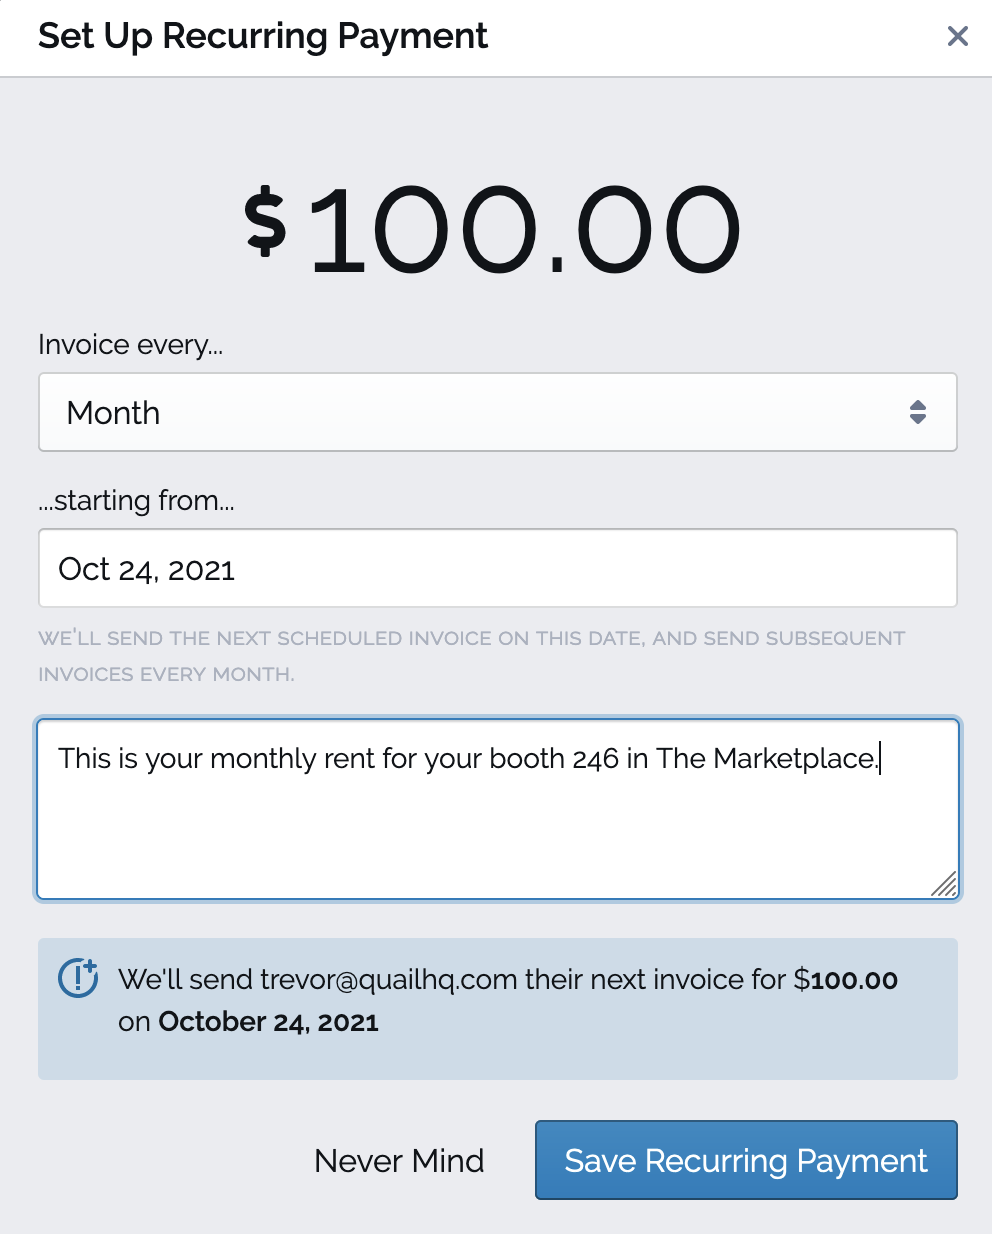The height and width of the screenshot is (1234, 992).
Task: Close the Set Up Recurring Payment dialog
Action: [x=957, y=37]
